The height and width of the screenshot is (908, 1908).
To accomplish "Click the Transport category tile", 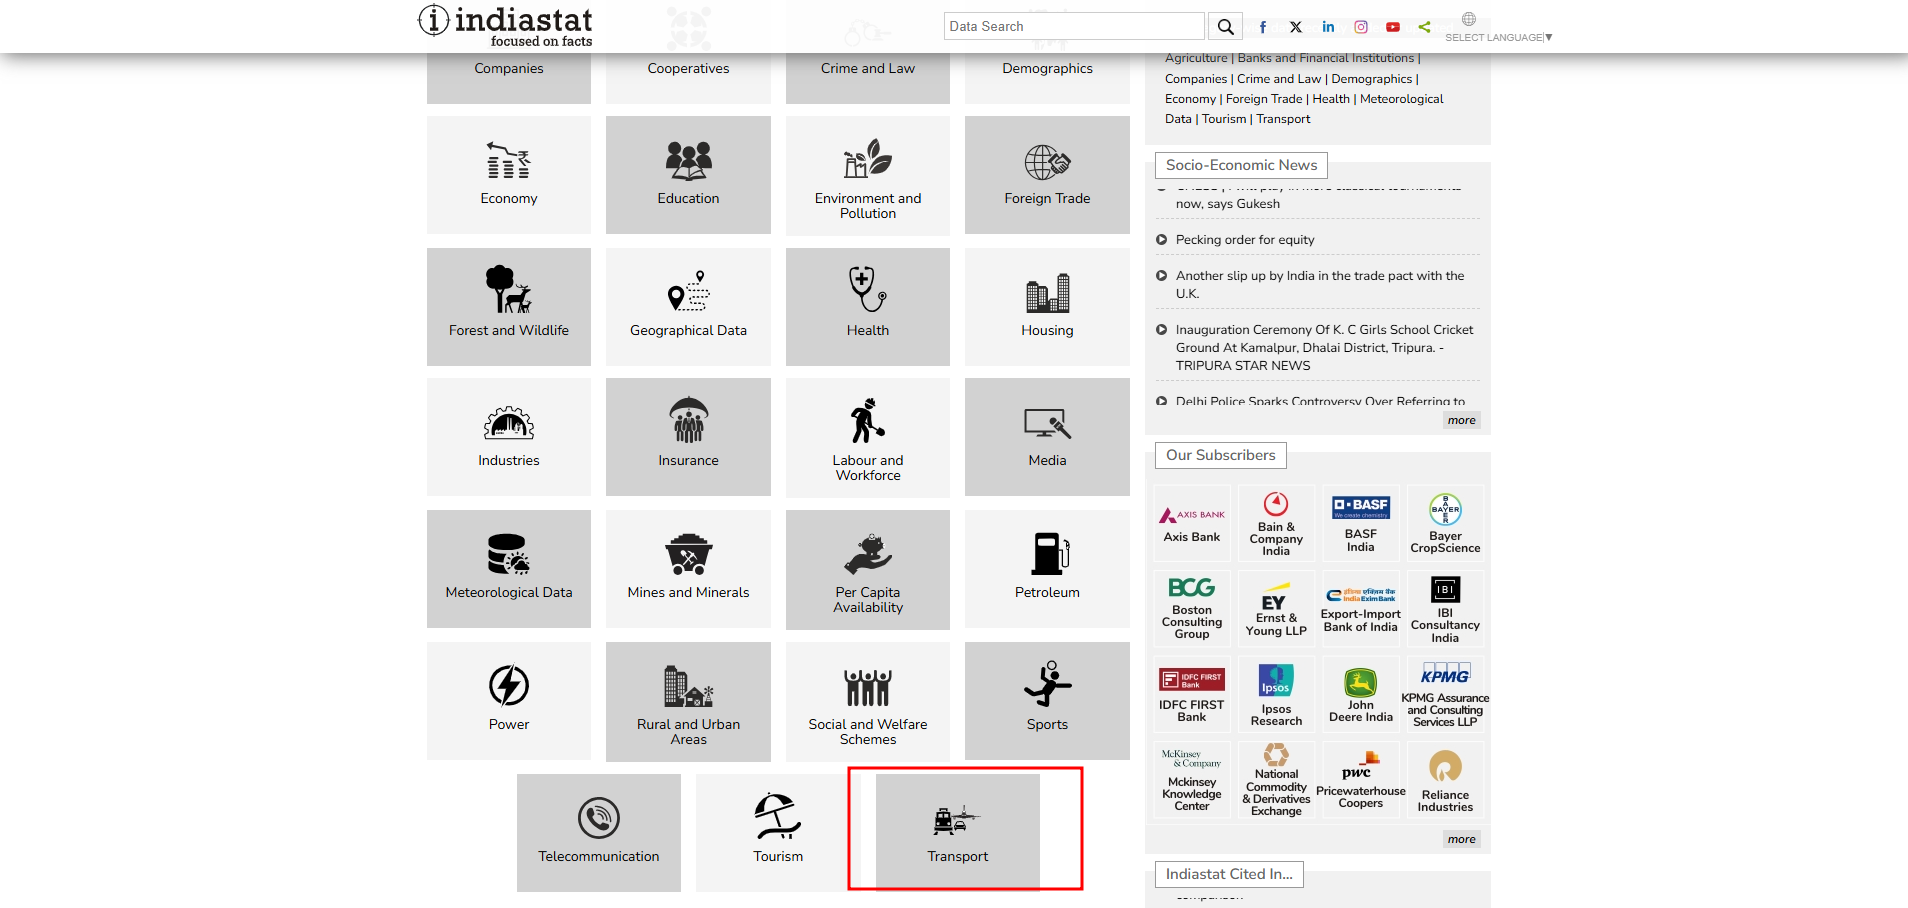I will 958,831.
